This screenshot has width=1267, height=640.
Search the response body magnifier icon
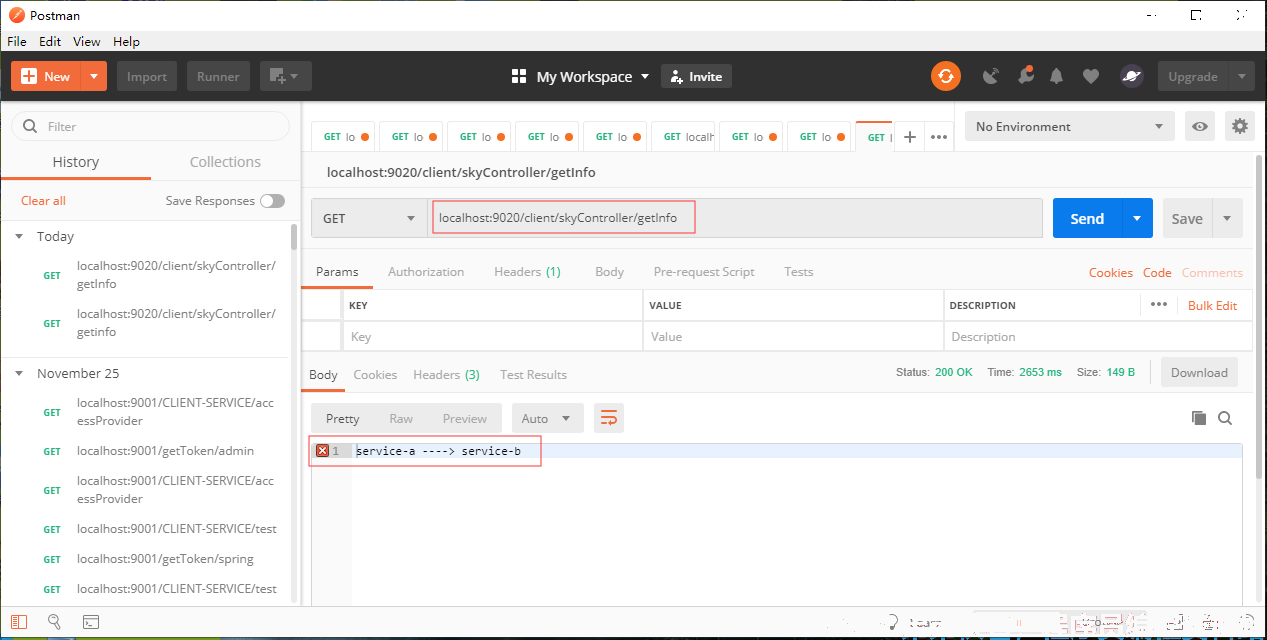[x=1225, y=418]
